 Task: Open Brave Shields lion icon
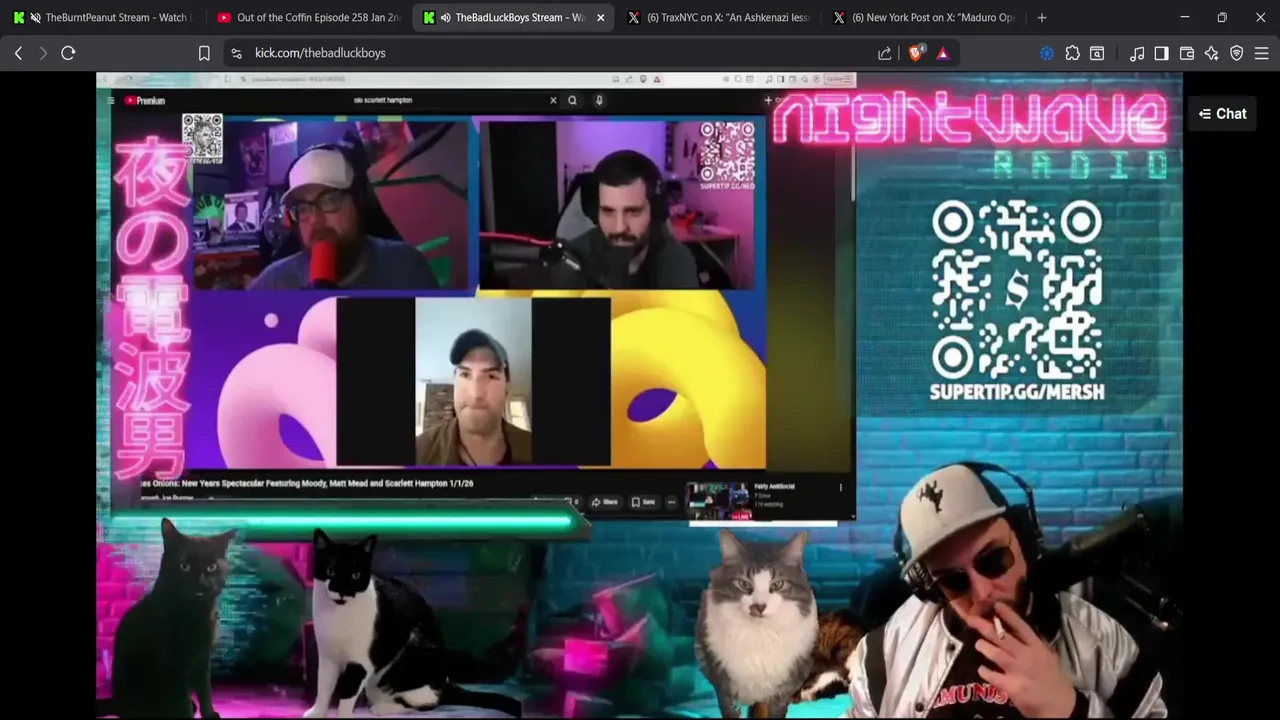coord(916,53)
